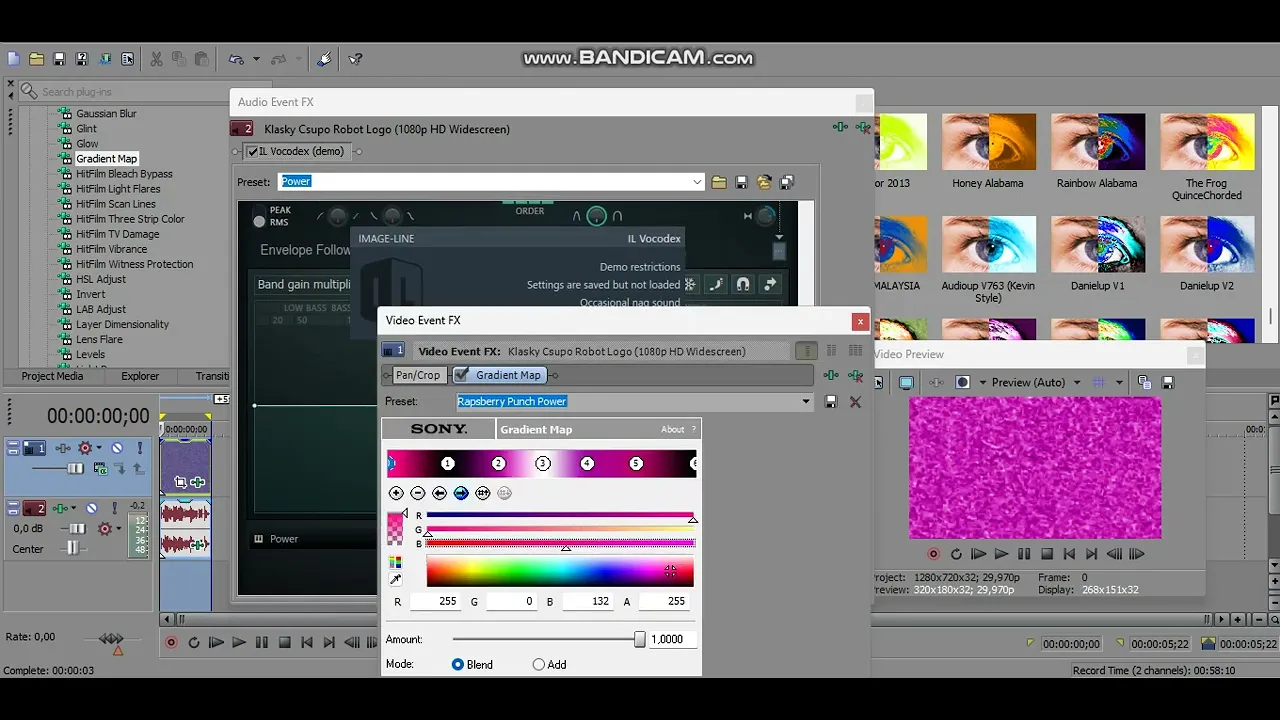Image resolution: width=1280 pixels, height=720 pixels.
Task: Open the Rapsberry Punch Power preset dropdown
Action: pyautogui.click(x=806, y=402)
